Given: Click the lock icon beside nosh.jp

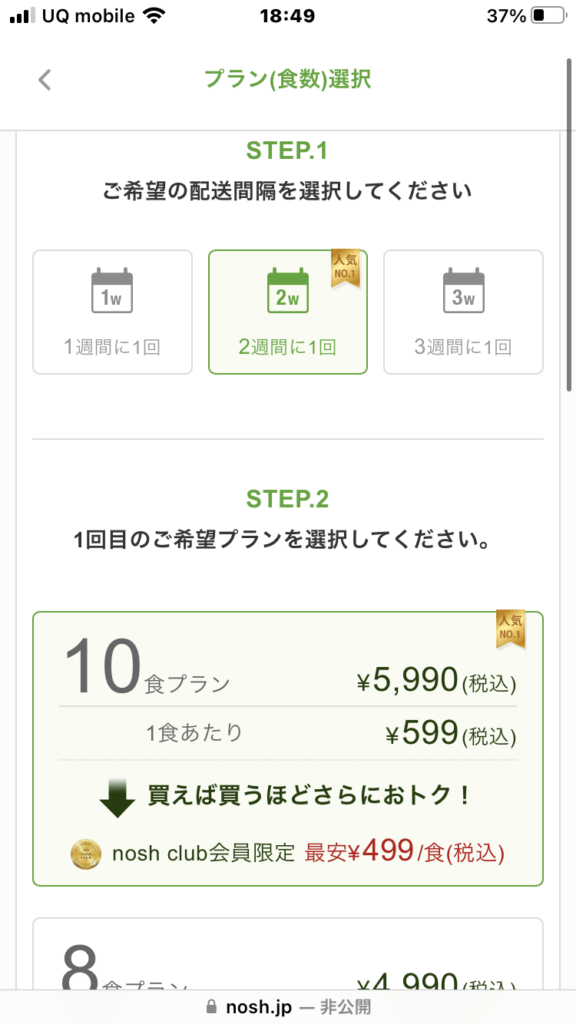Looking at the screenshot, I should click(211, 1006).
